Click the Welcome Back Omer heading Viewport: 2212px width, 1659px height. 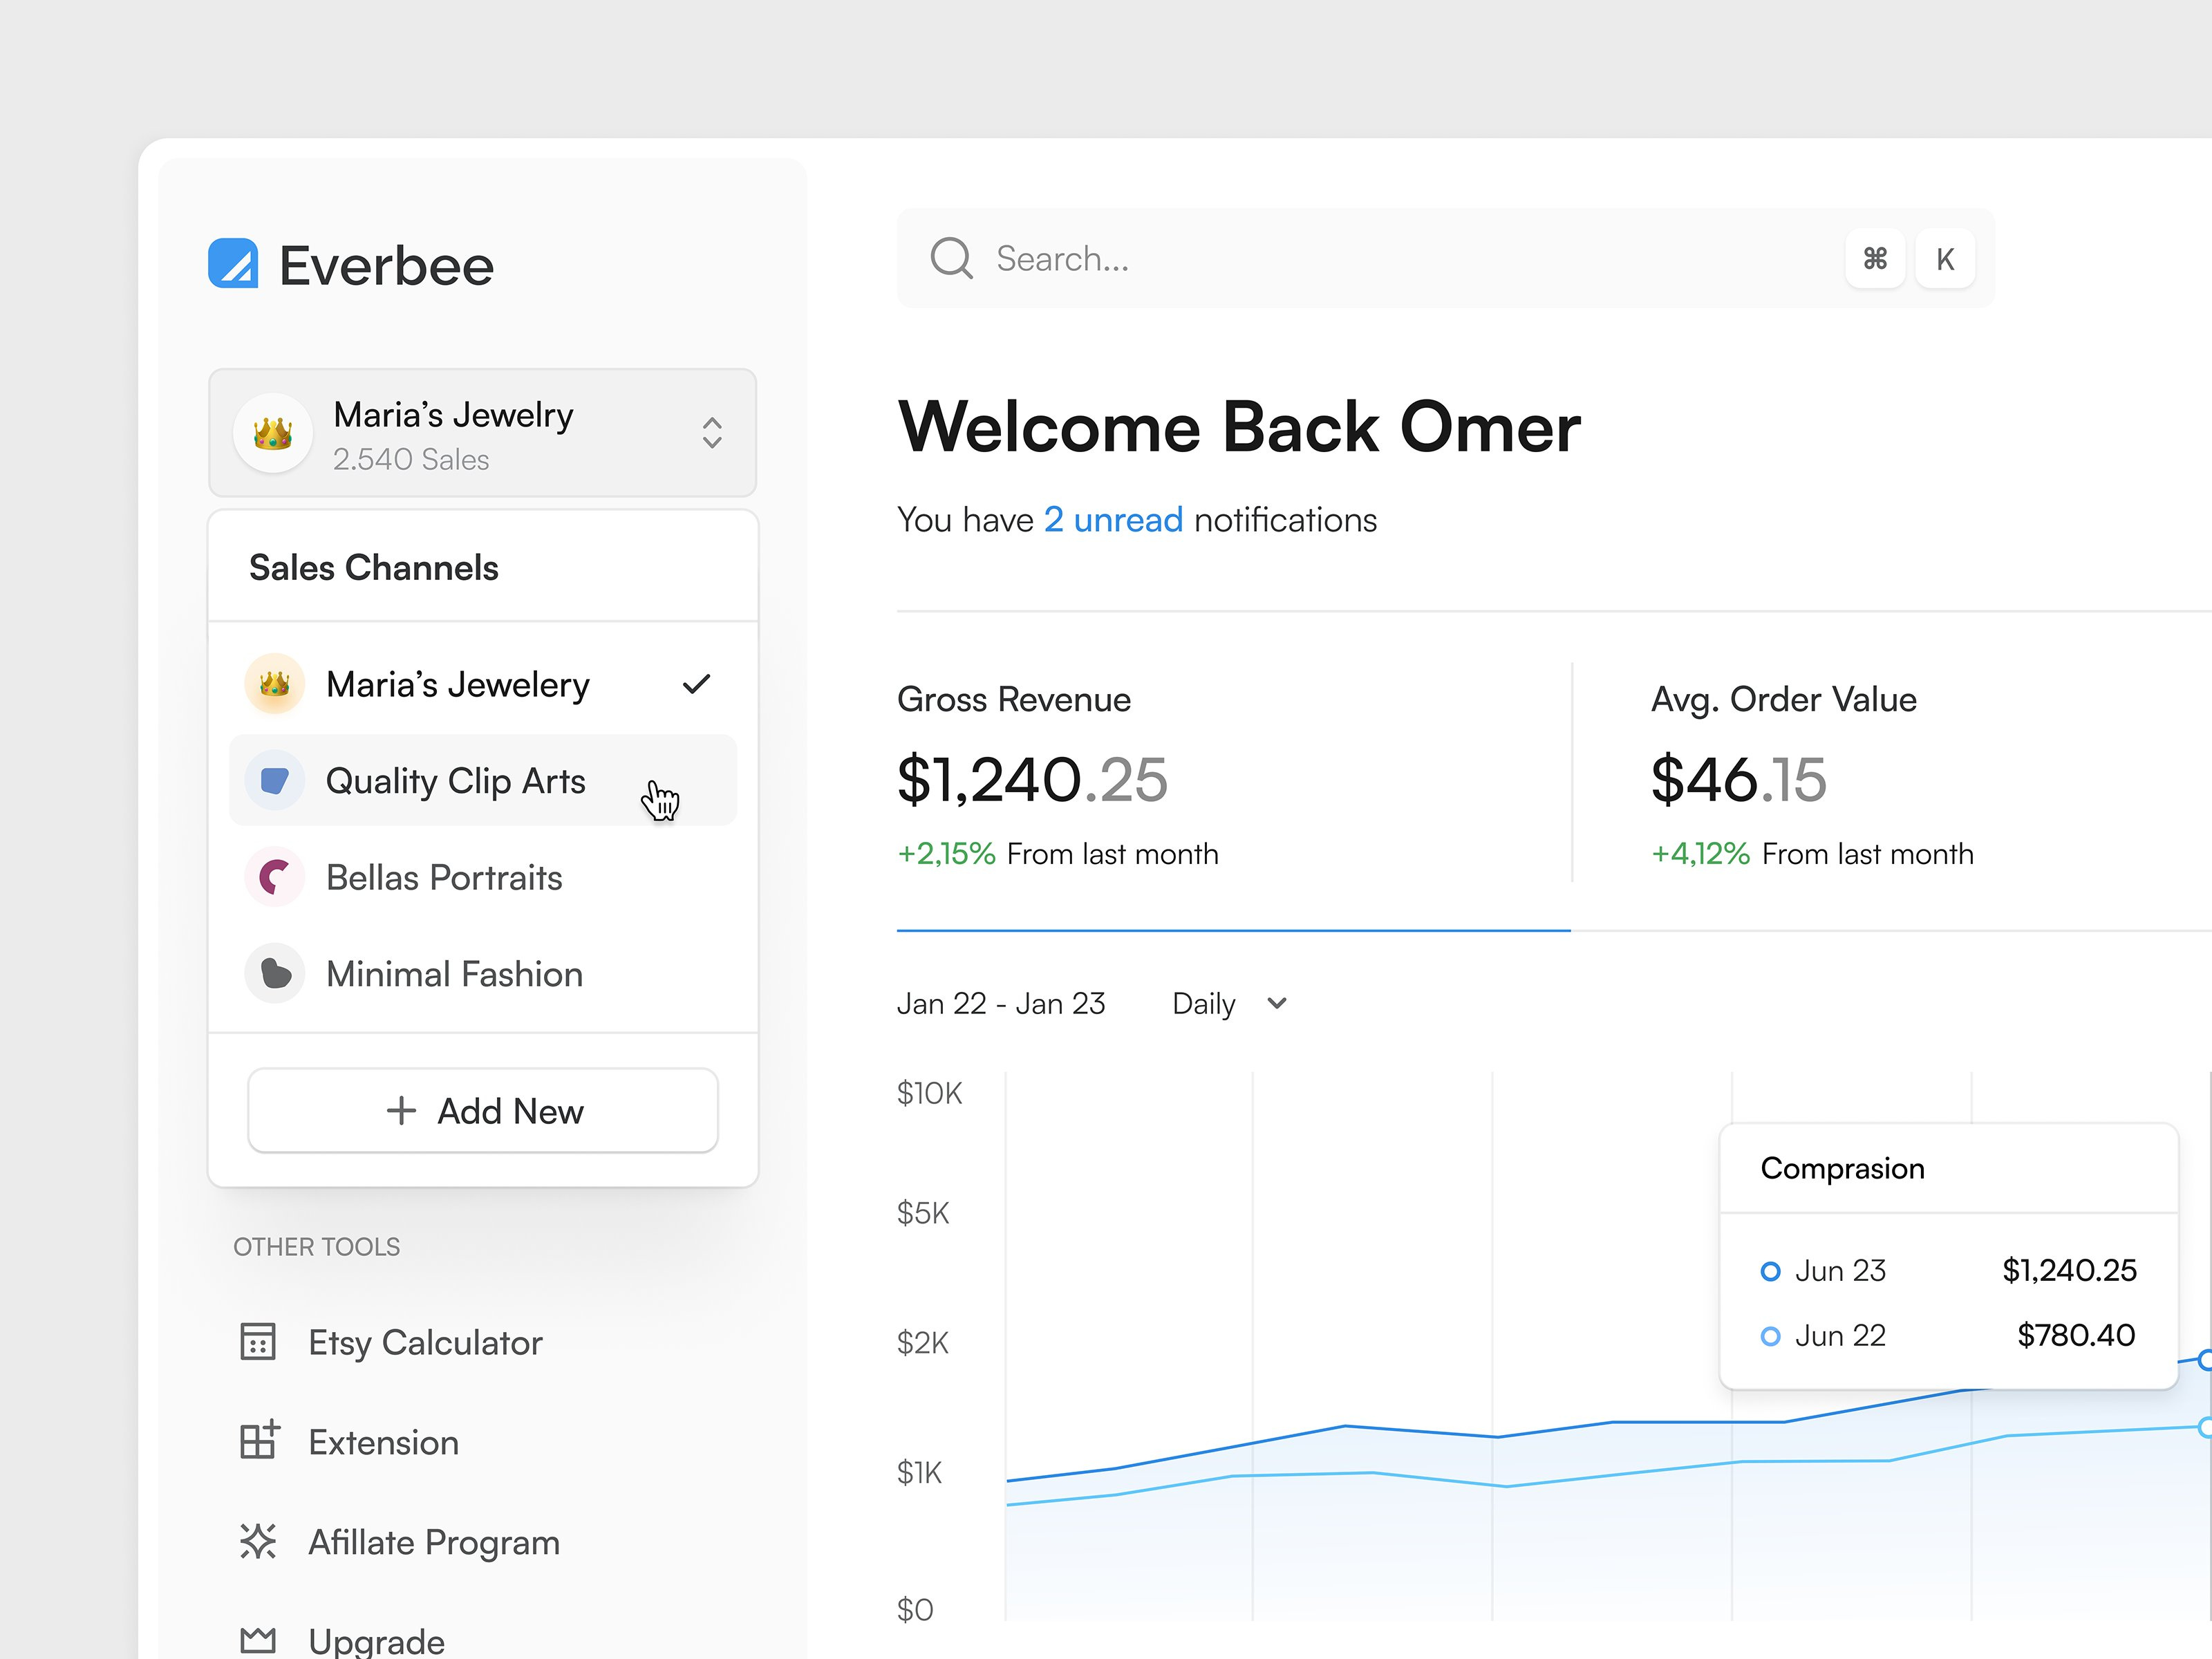click(x=1239, y=427)
